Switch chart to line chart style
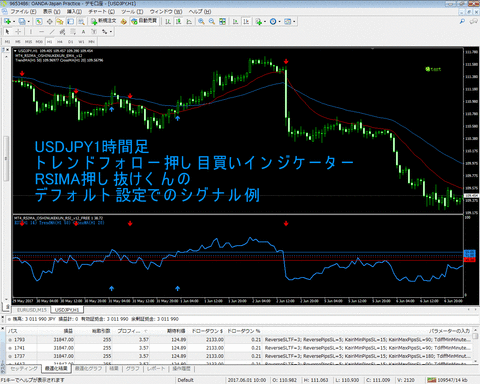Viewport: 480px width, 384px height. (189, 21)
